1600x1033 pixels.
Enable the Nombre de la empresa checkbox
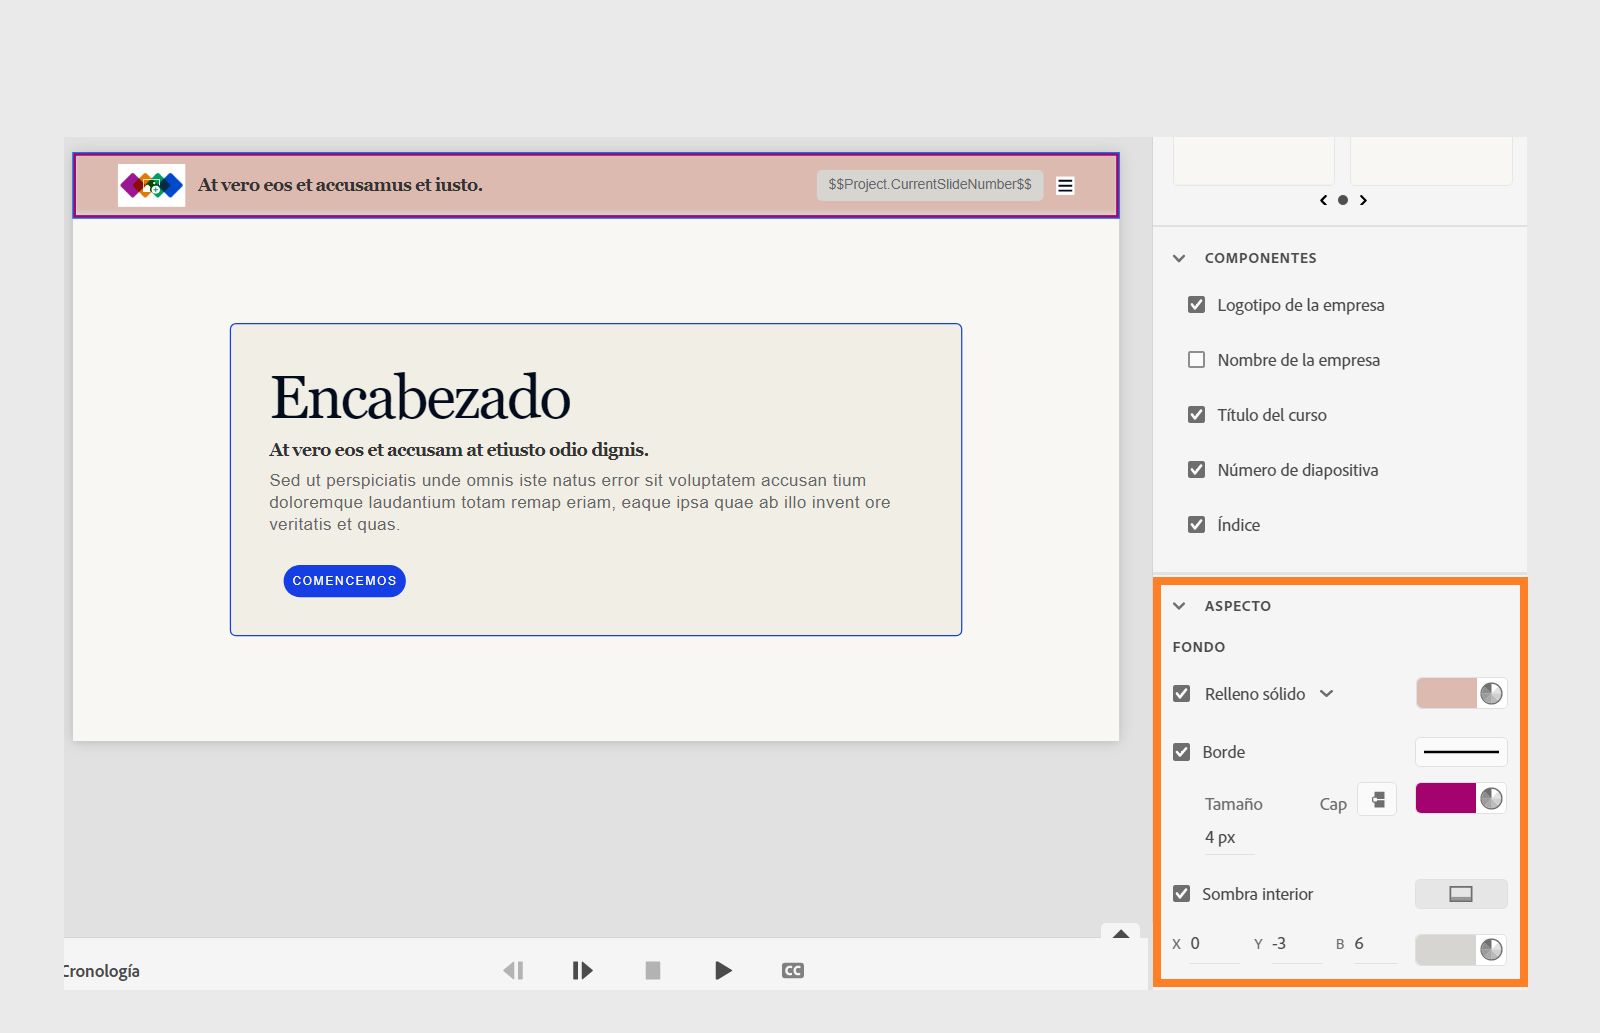(1196, 360)
